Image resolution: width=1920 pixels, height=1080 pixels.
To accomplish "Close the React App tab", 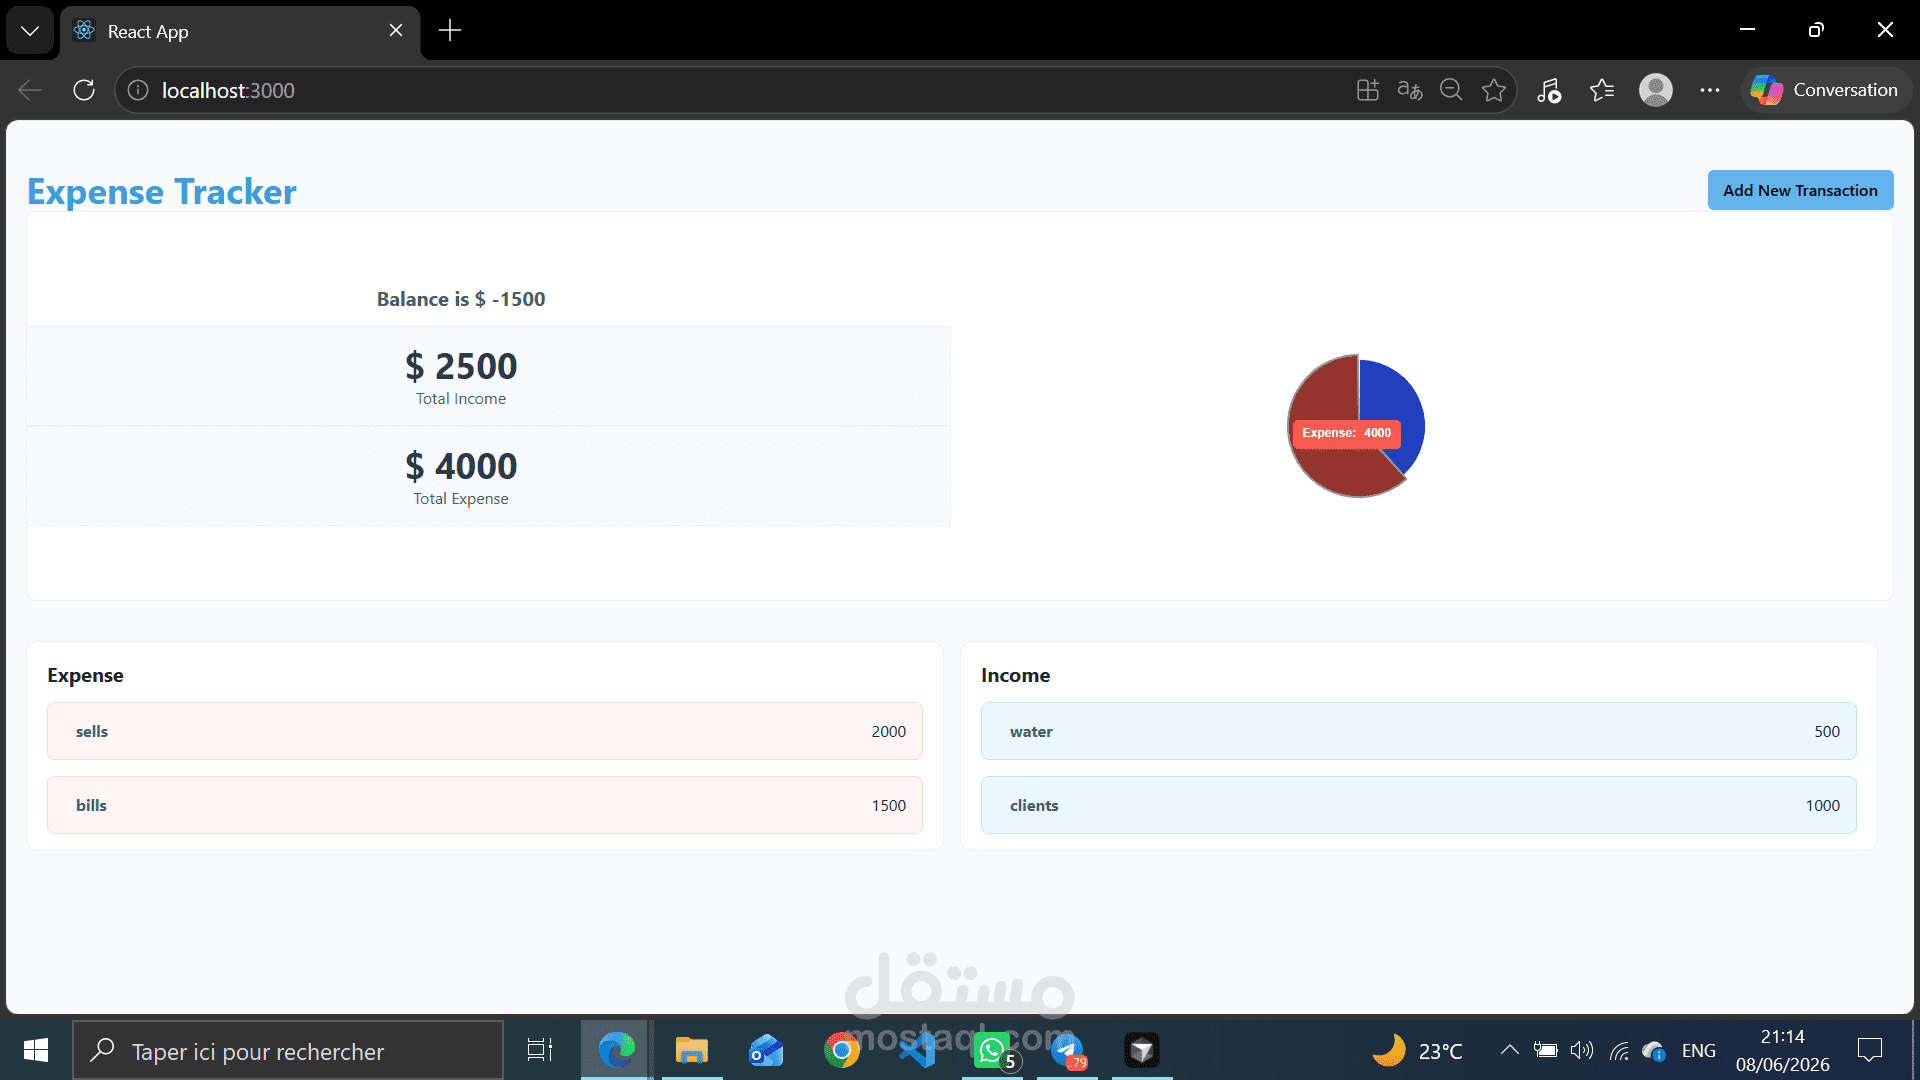I will (396, 30).
